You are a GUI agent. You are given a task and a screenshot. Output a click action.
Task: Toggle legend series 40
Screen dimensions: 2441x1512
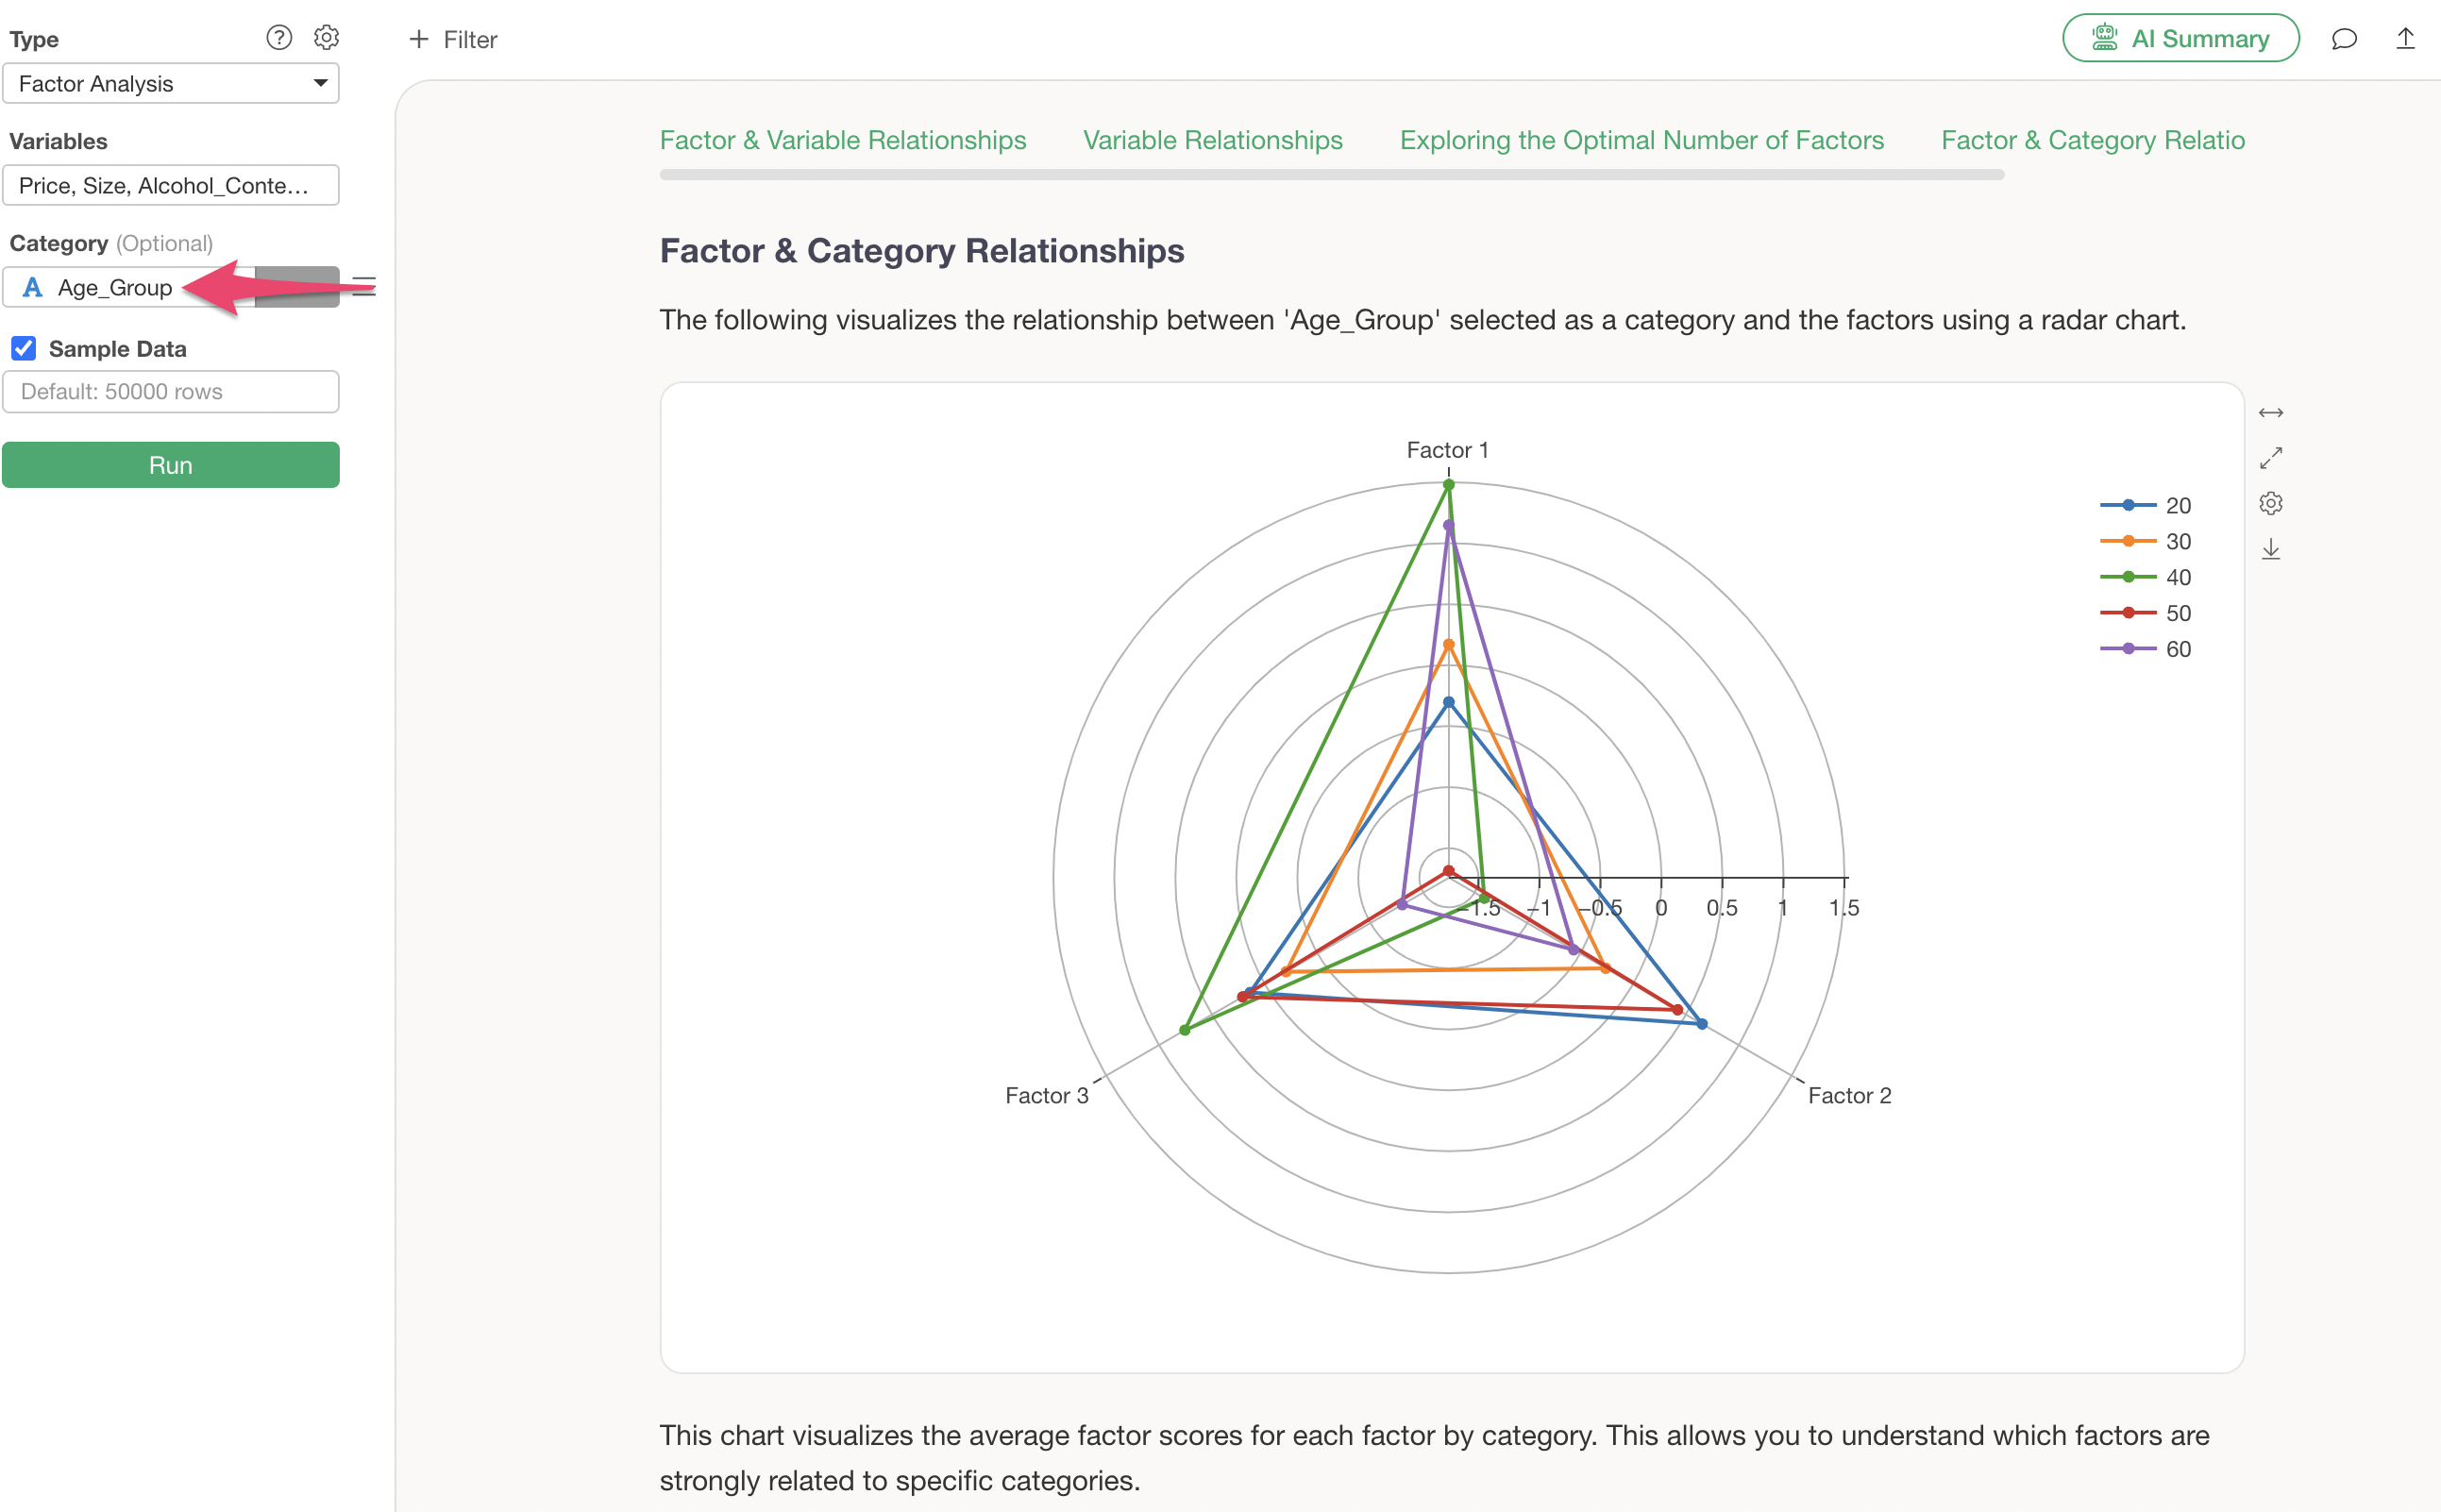[x=2146, y=577]
